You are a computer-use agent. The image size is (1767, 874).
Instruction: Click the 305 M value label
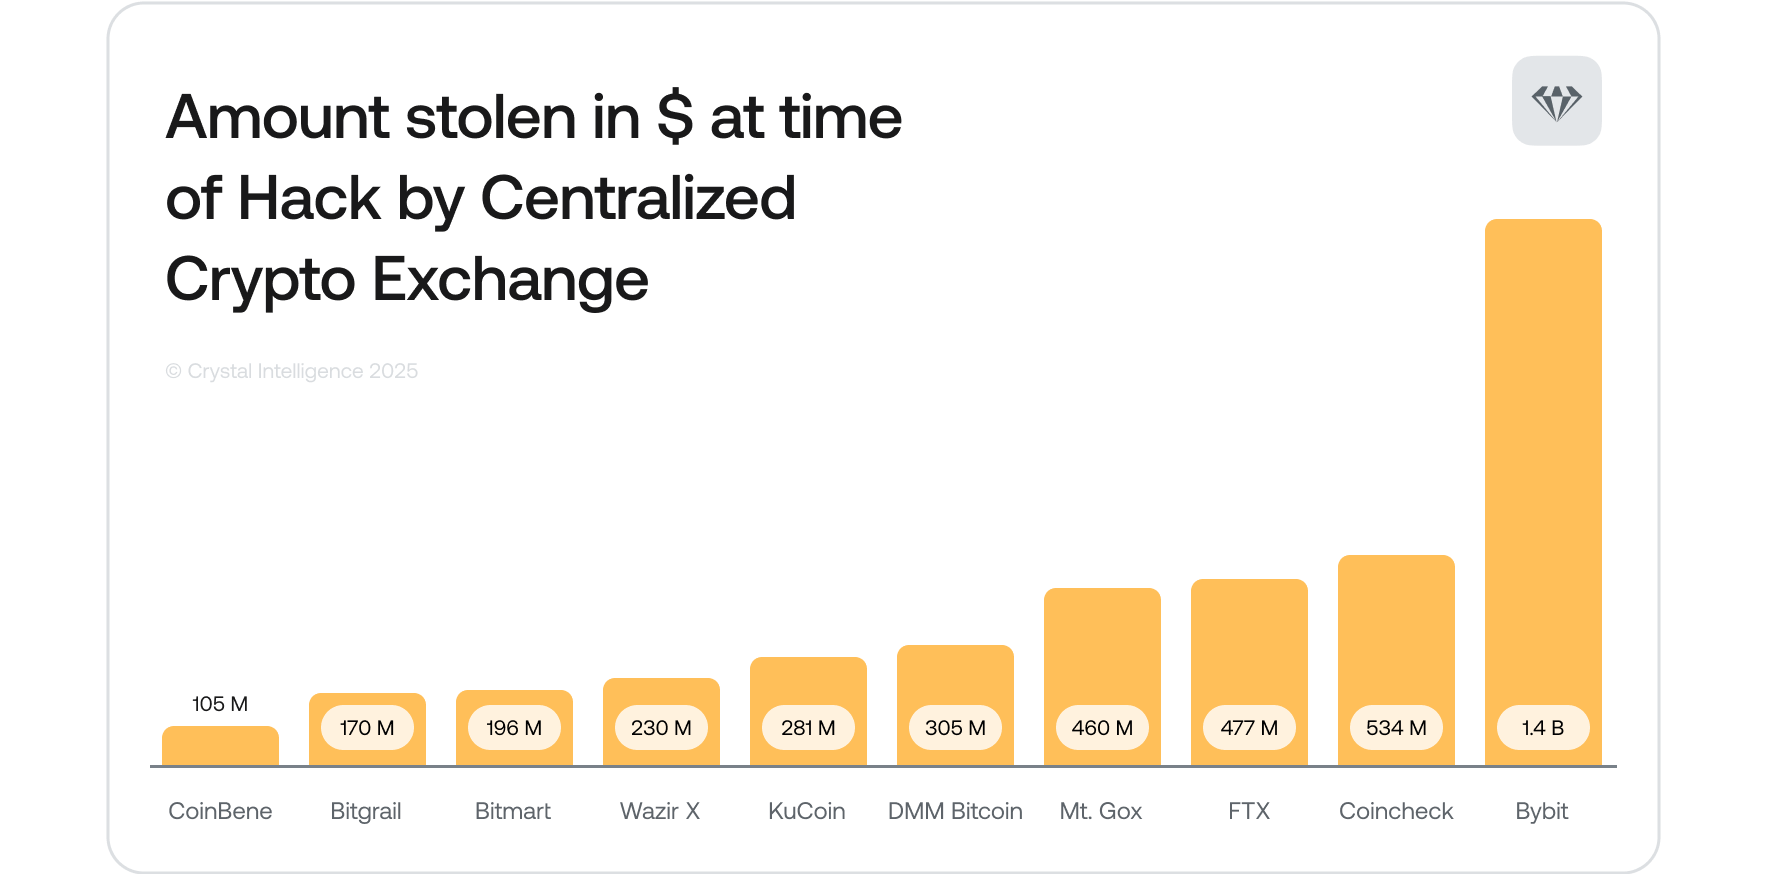[x=955, y=728]
